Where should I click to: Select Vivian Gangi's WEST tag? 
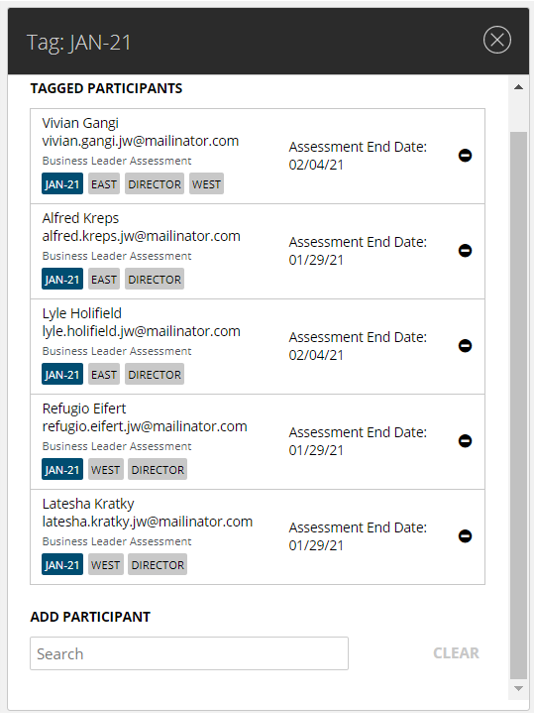tap(207, 184)
